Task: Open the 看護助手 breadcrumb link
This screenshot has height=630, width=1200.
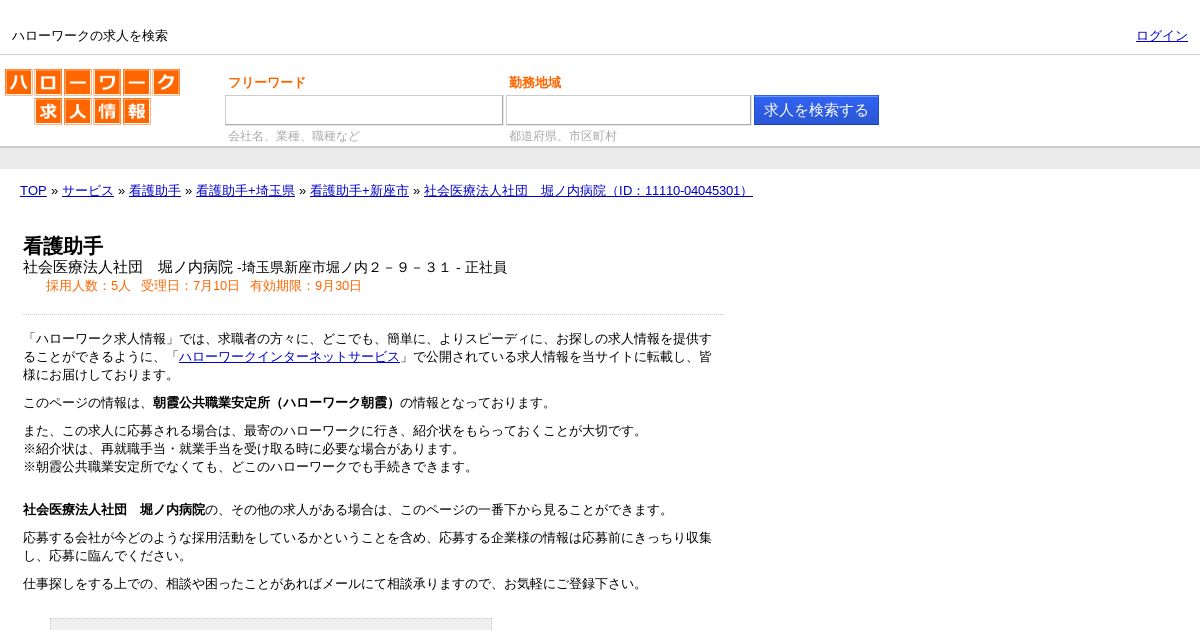Action: pos(155,191)
